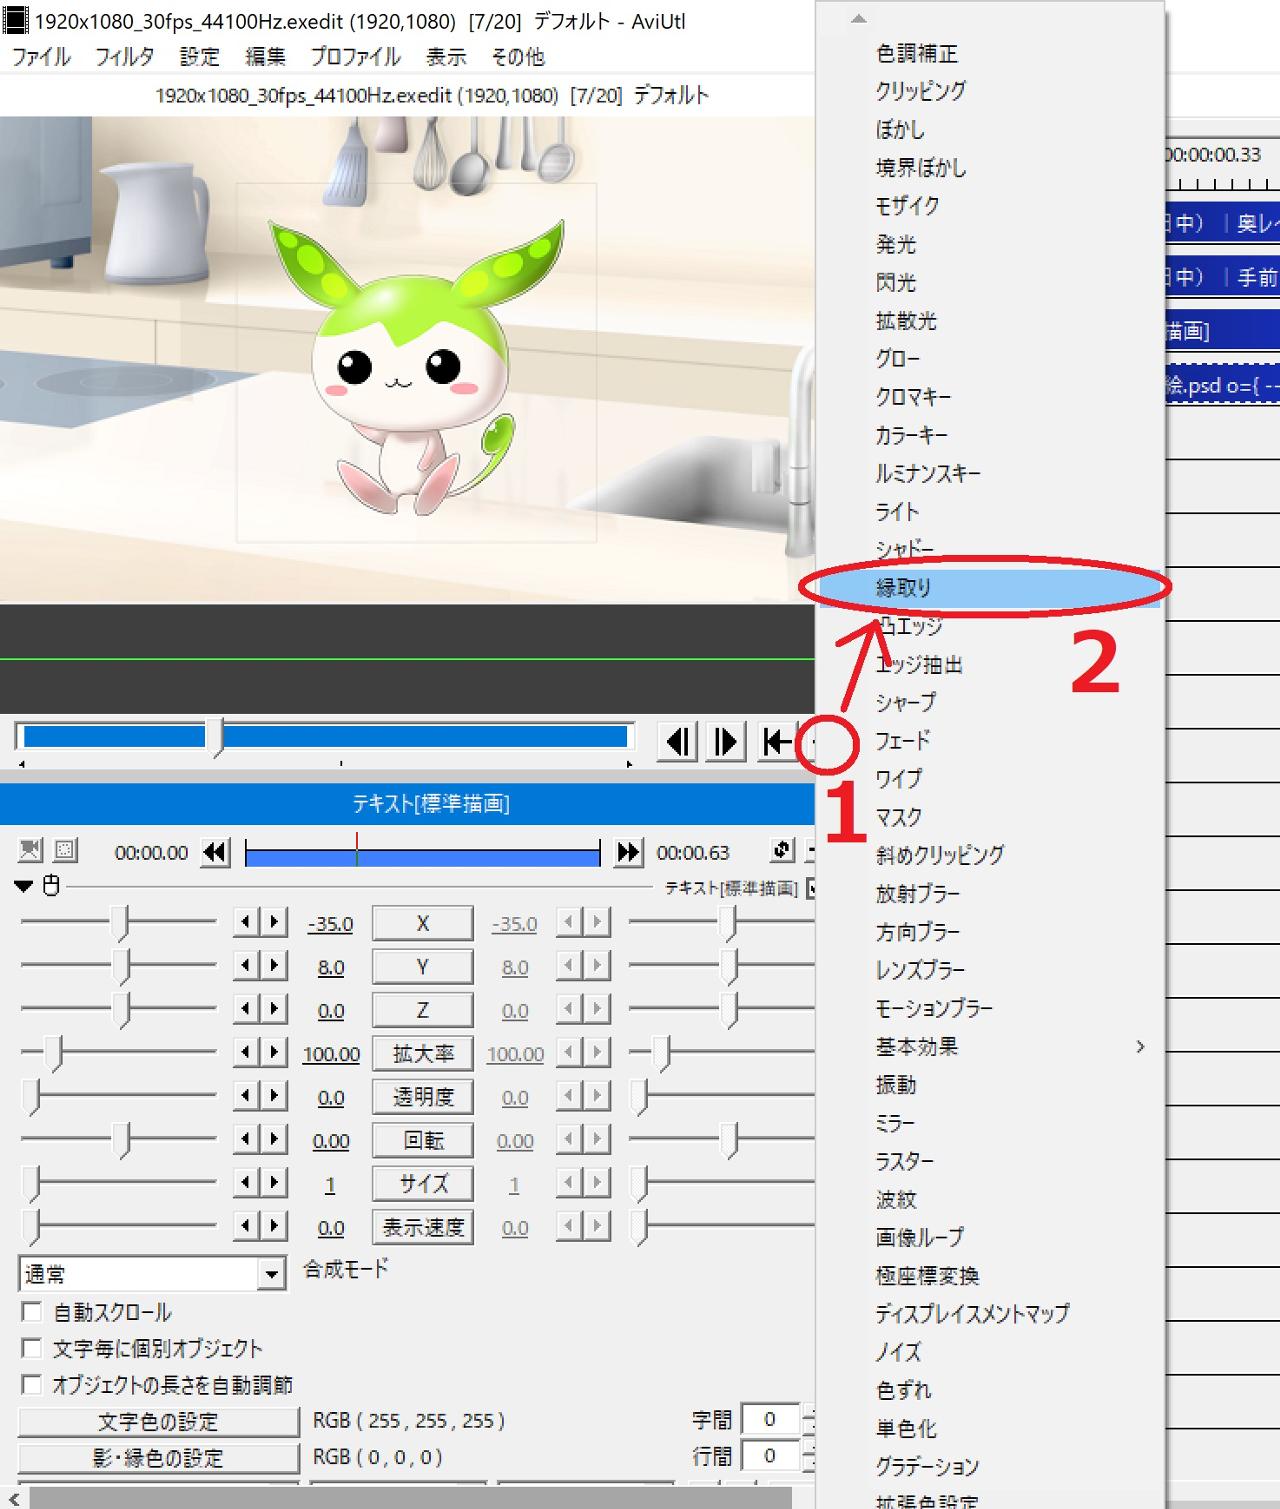Click the dotted-square icon beside camera control
1280x1509 pixels.
(x=65, y=851)
